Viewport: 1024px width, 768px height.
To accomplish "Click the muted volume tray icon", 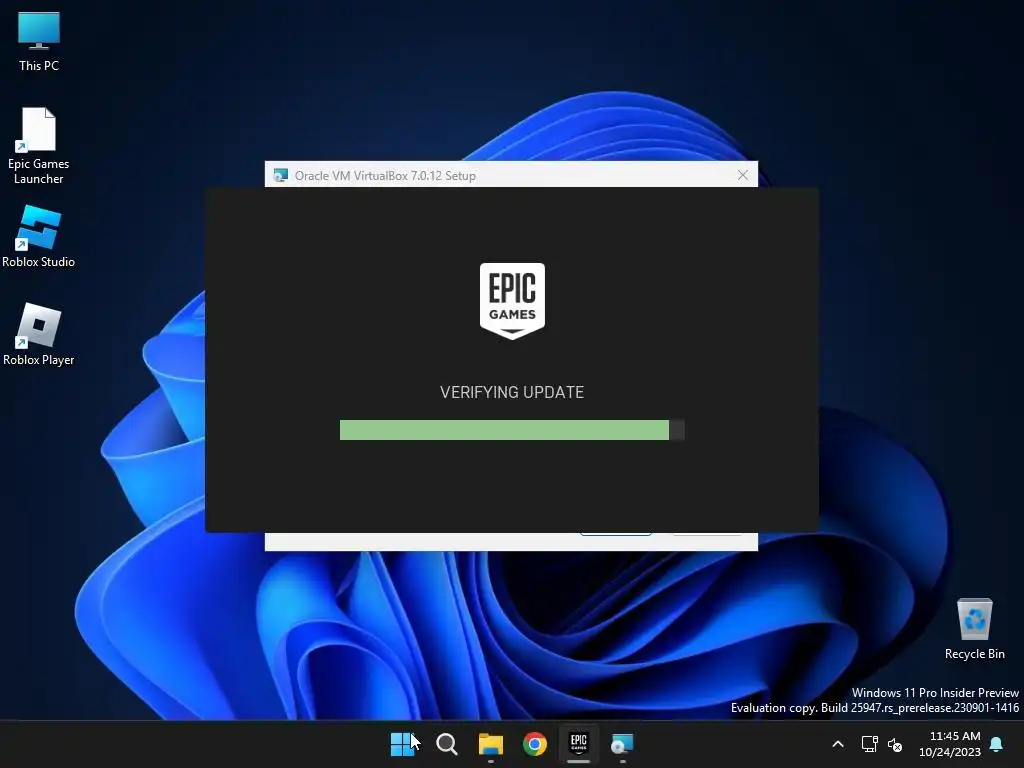I will [895, 744].
